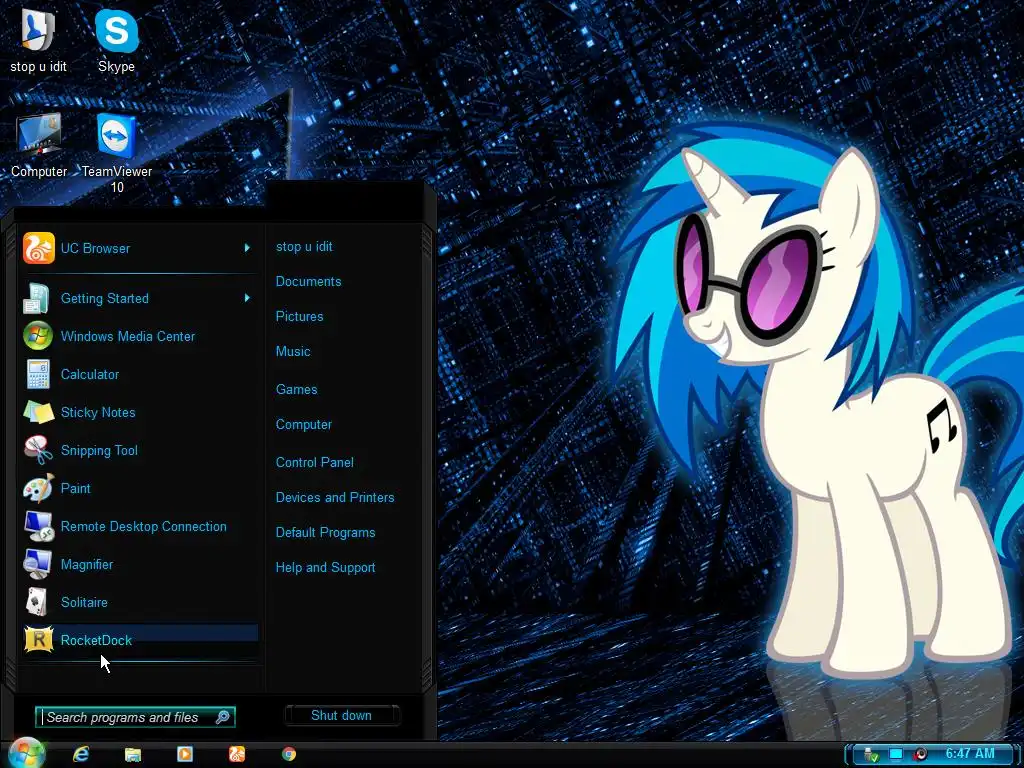Open Windows Media Player on taskbar
Screen dimensions: 1024x768
pos(185,754)
